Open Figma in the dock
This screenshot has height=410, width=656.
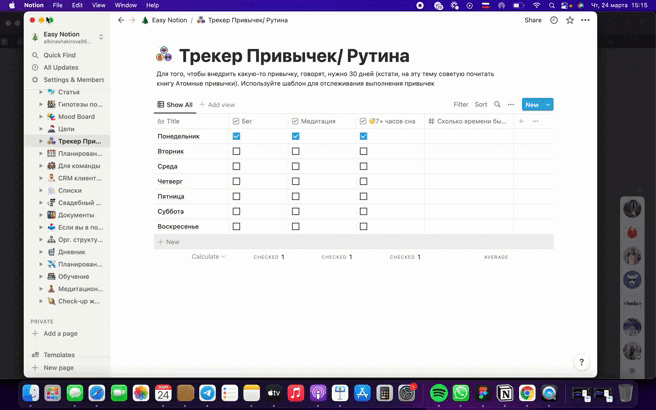coord(483,393)
